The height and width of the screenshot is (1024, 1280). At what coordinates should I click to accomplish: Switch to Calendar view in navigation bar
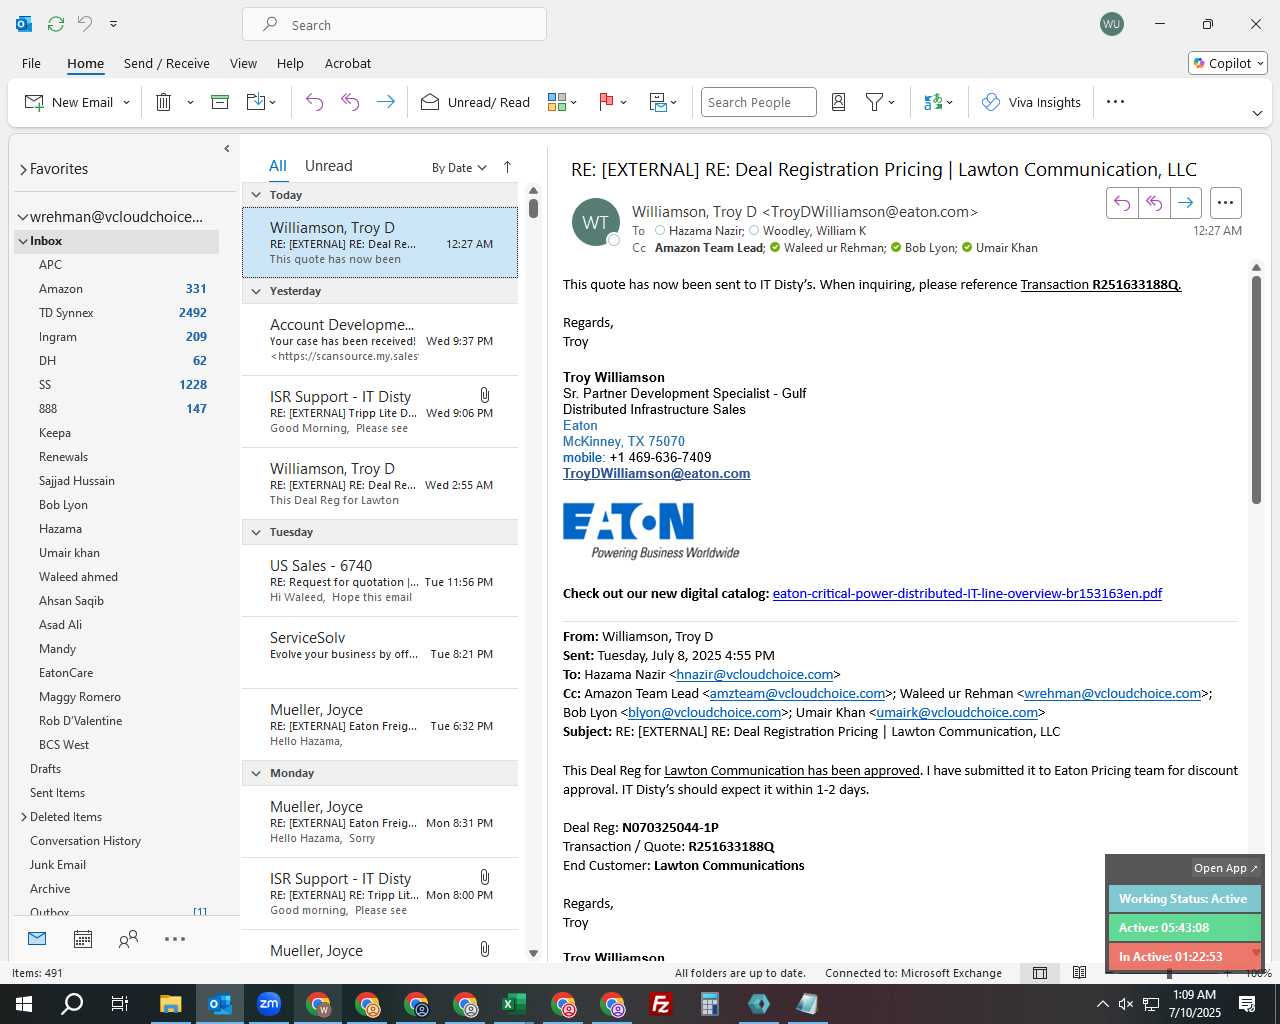(83, 939)
